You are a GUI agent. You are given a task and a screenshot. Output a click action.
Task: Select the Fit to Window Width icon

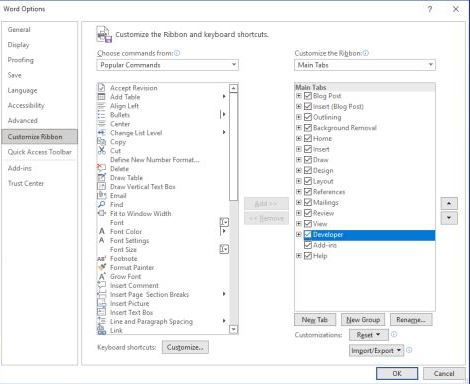[x=101, y=213]
